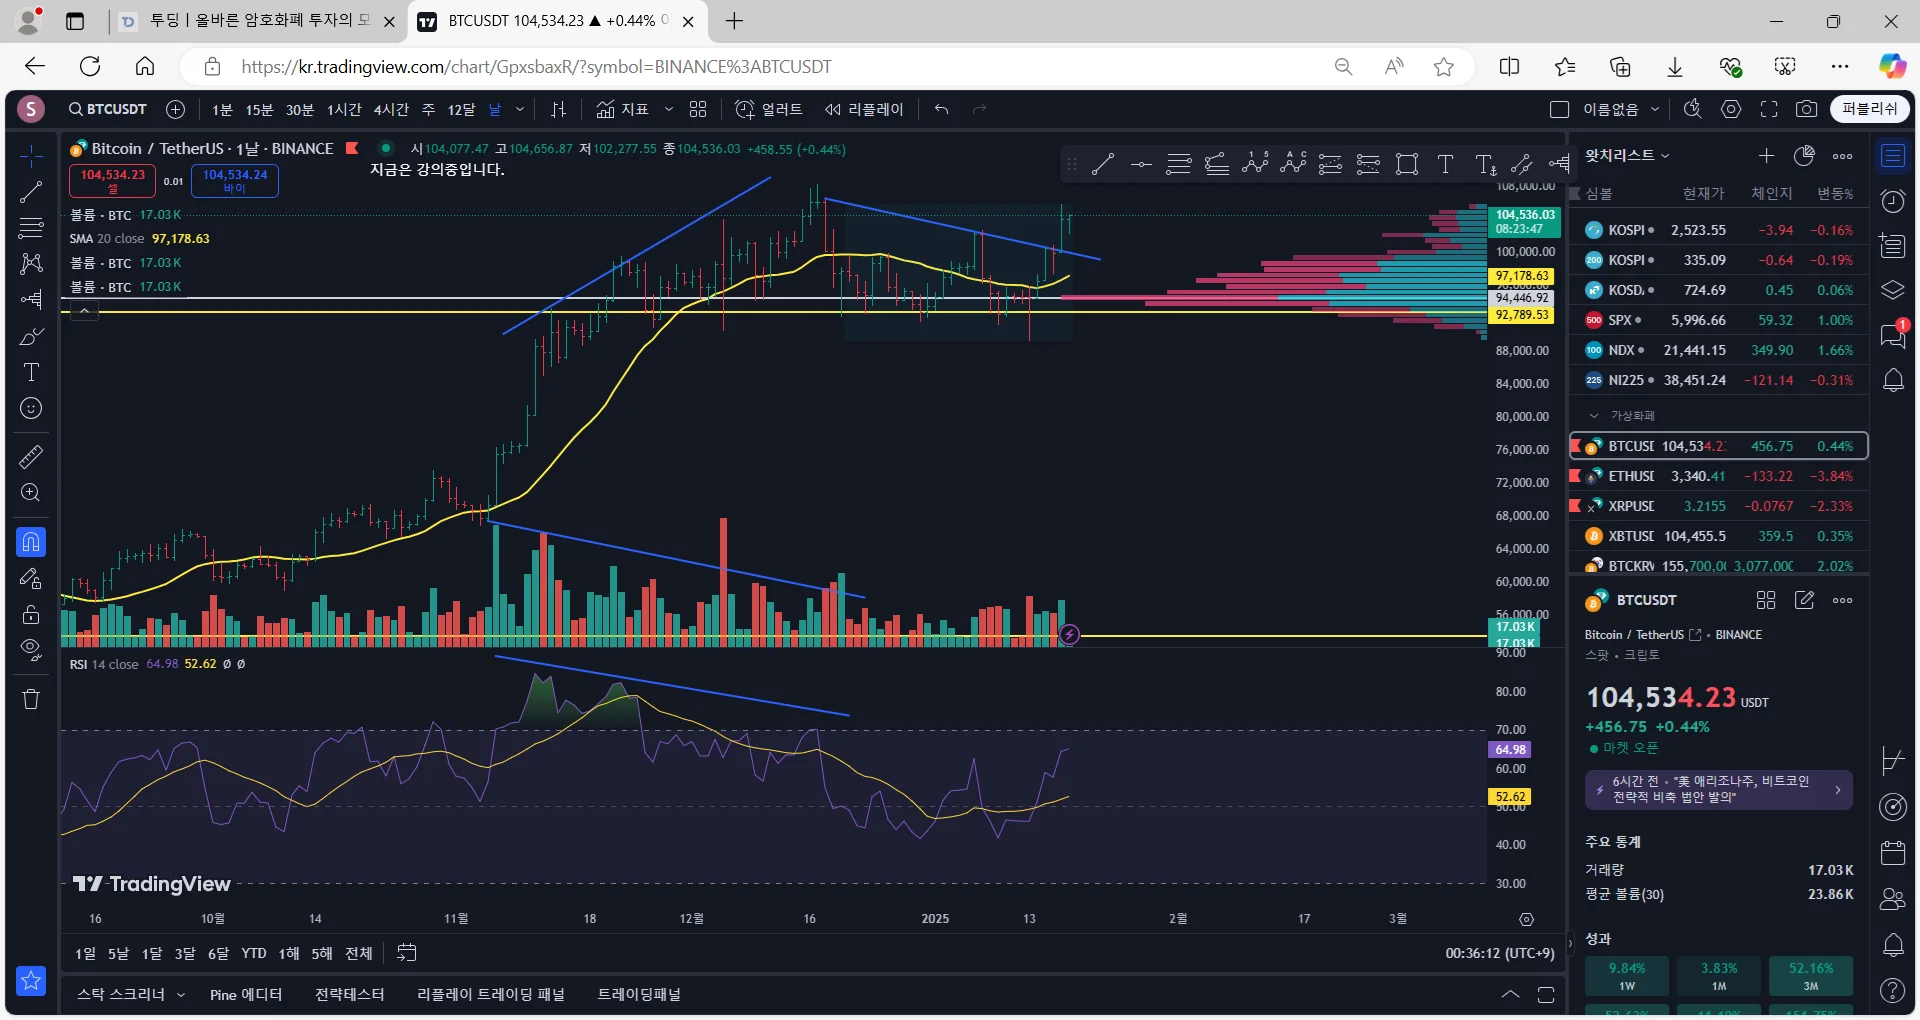Select the text annotation tool in left sidebar
1920x1020 pixels.
coord(31,372)
